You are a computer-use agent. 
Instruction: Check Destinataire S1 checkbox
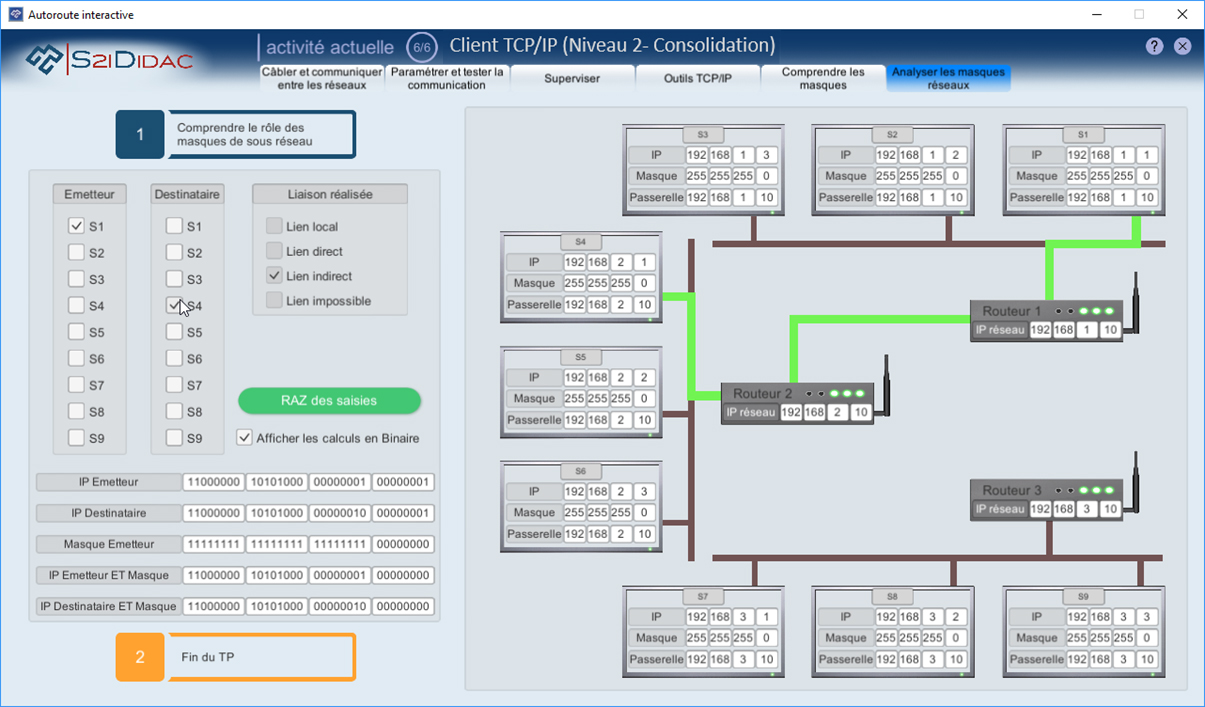[174, 226]
